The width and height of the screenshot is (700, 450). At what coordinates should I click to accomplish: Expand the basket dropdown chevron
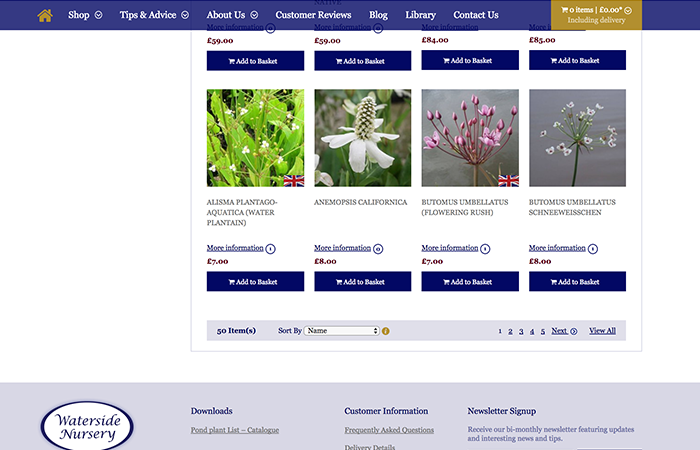628,10
